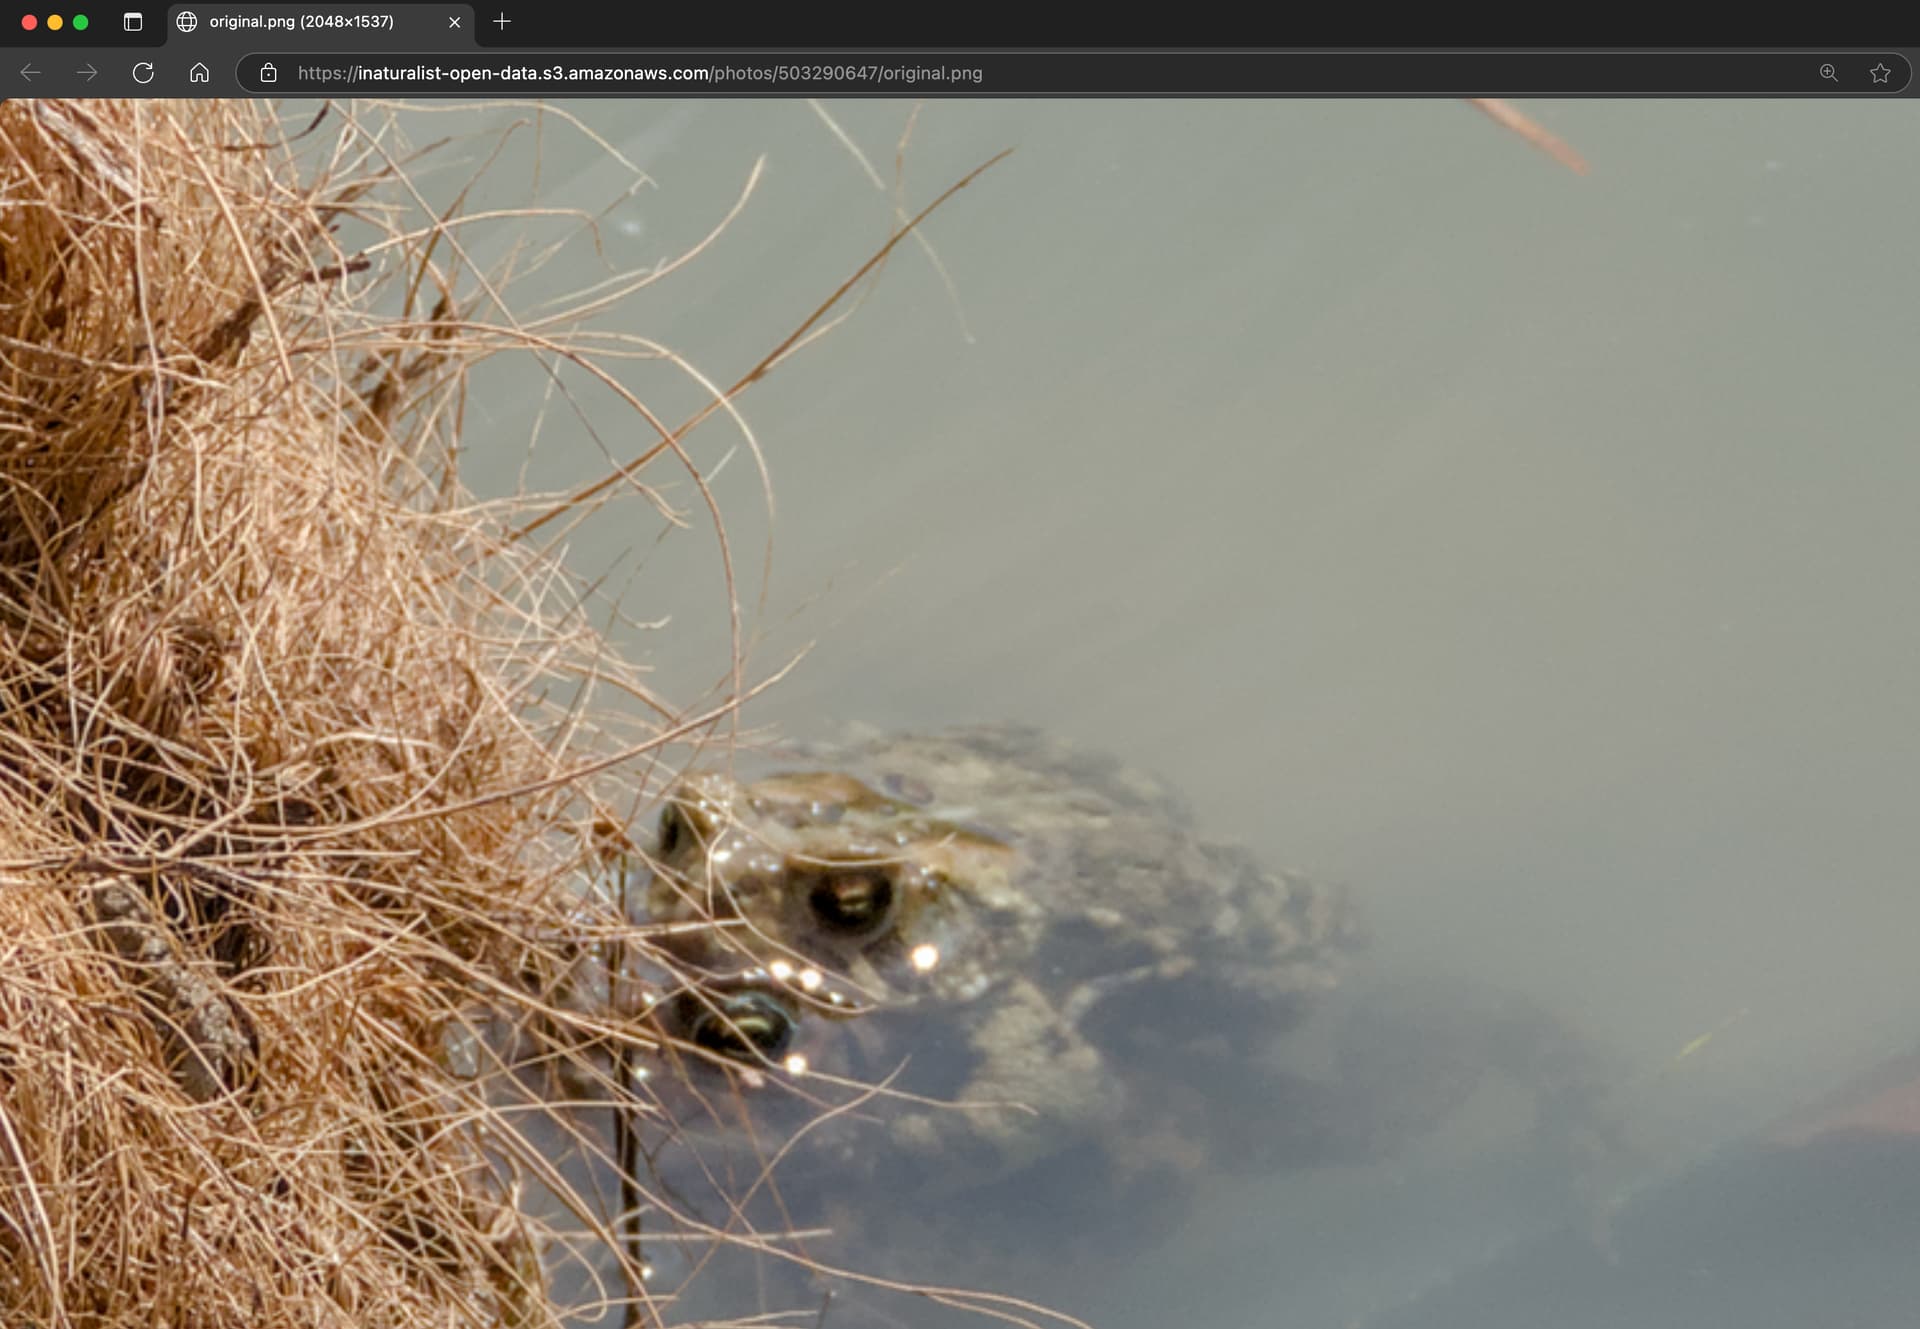Click the frog's upper eye in image

pos(851,899)
